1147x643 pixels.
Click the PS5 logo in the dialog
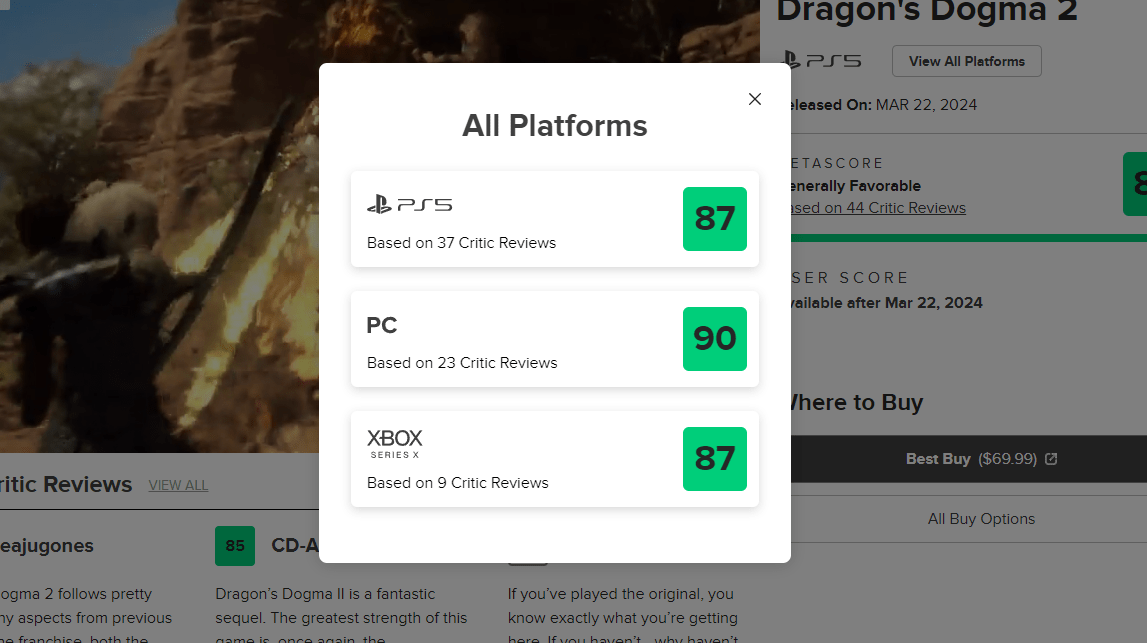[x=410, y=205]
